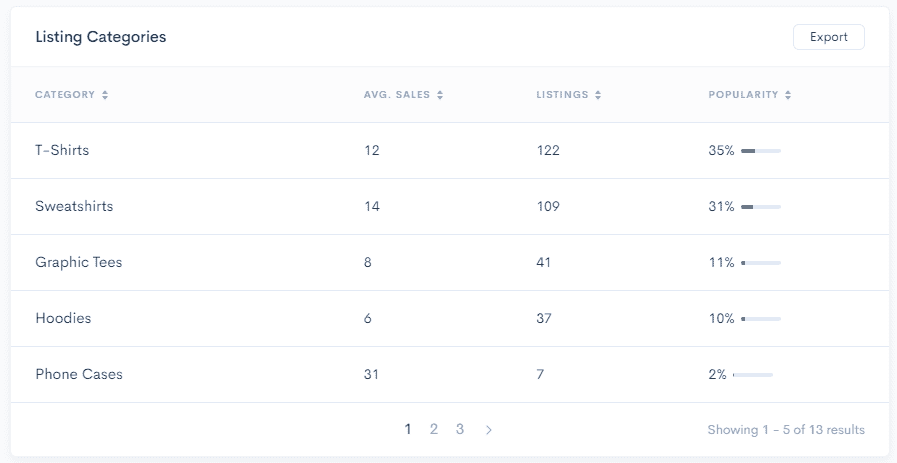Screen dimensions: 897x463
Task: Sort by Category column arrows
Action: pos(105,96)
